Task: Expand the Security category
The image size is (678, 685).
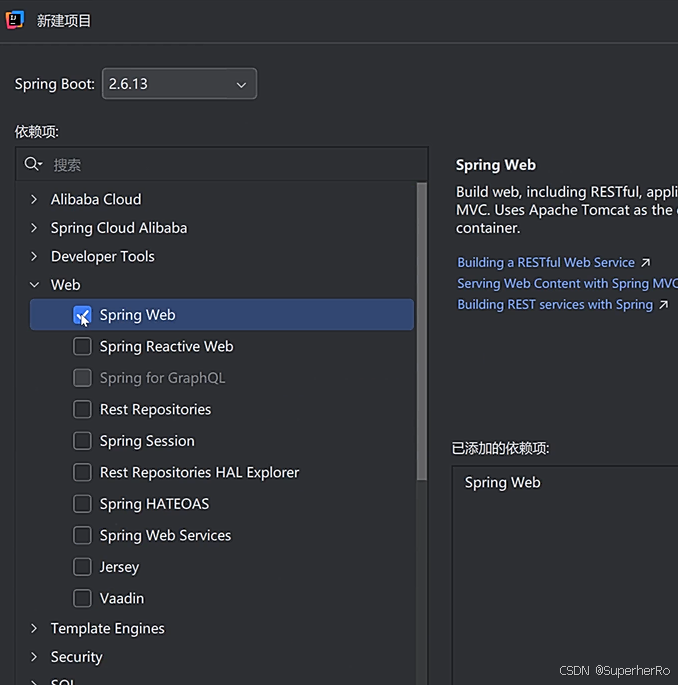Action: [34, 657]
